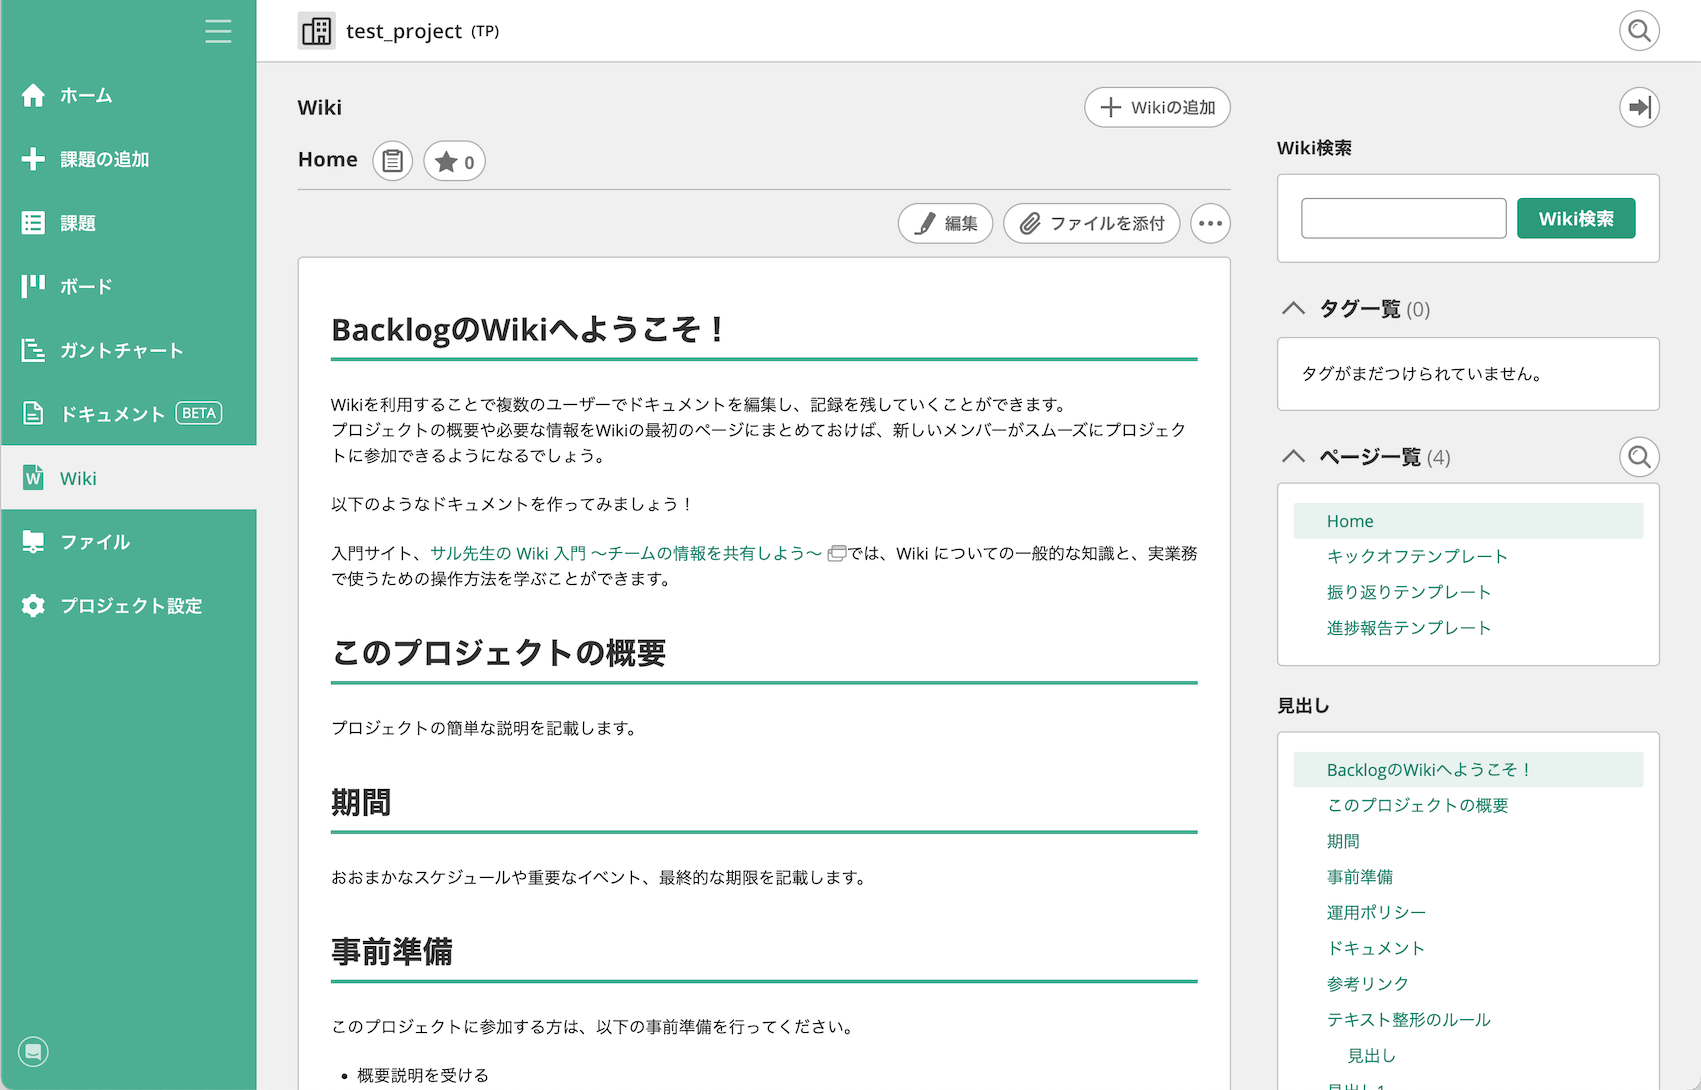Screen dimensions: 1701x1090
Task: Open キックオフテンプレート page link
Action: pos(1416,556)
